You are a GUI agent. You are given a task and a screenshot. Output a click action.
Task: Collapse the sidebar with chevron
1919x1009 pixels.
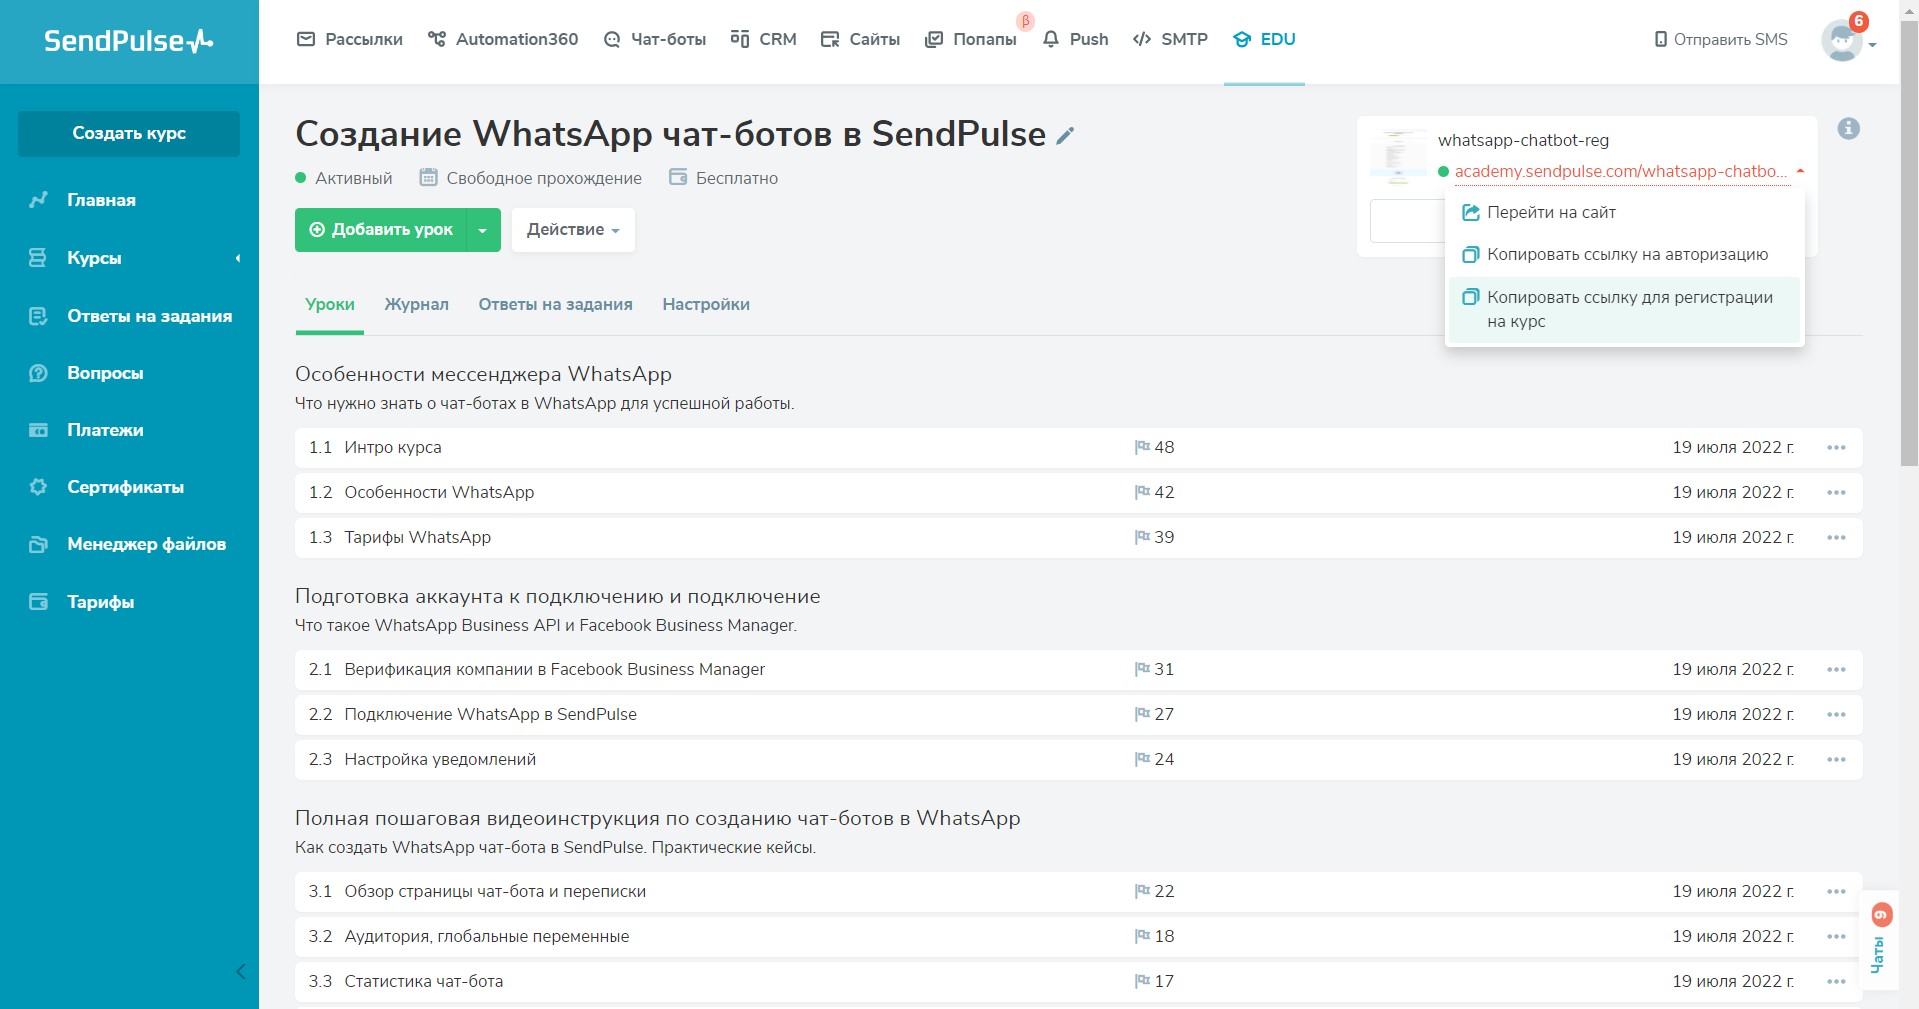(x=240, y=971)
